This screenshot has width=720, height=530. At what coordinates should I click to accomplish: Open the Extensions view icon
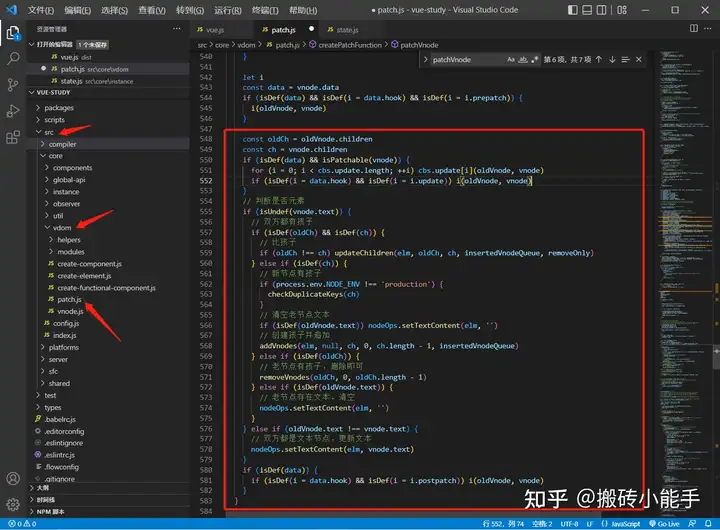click(13, 137)
